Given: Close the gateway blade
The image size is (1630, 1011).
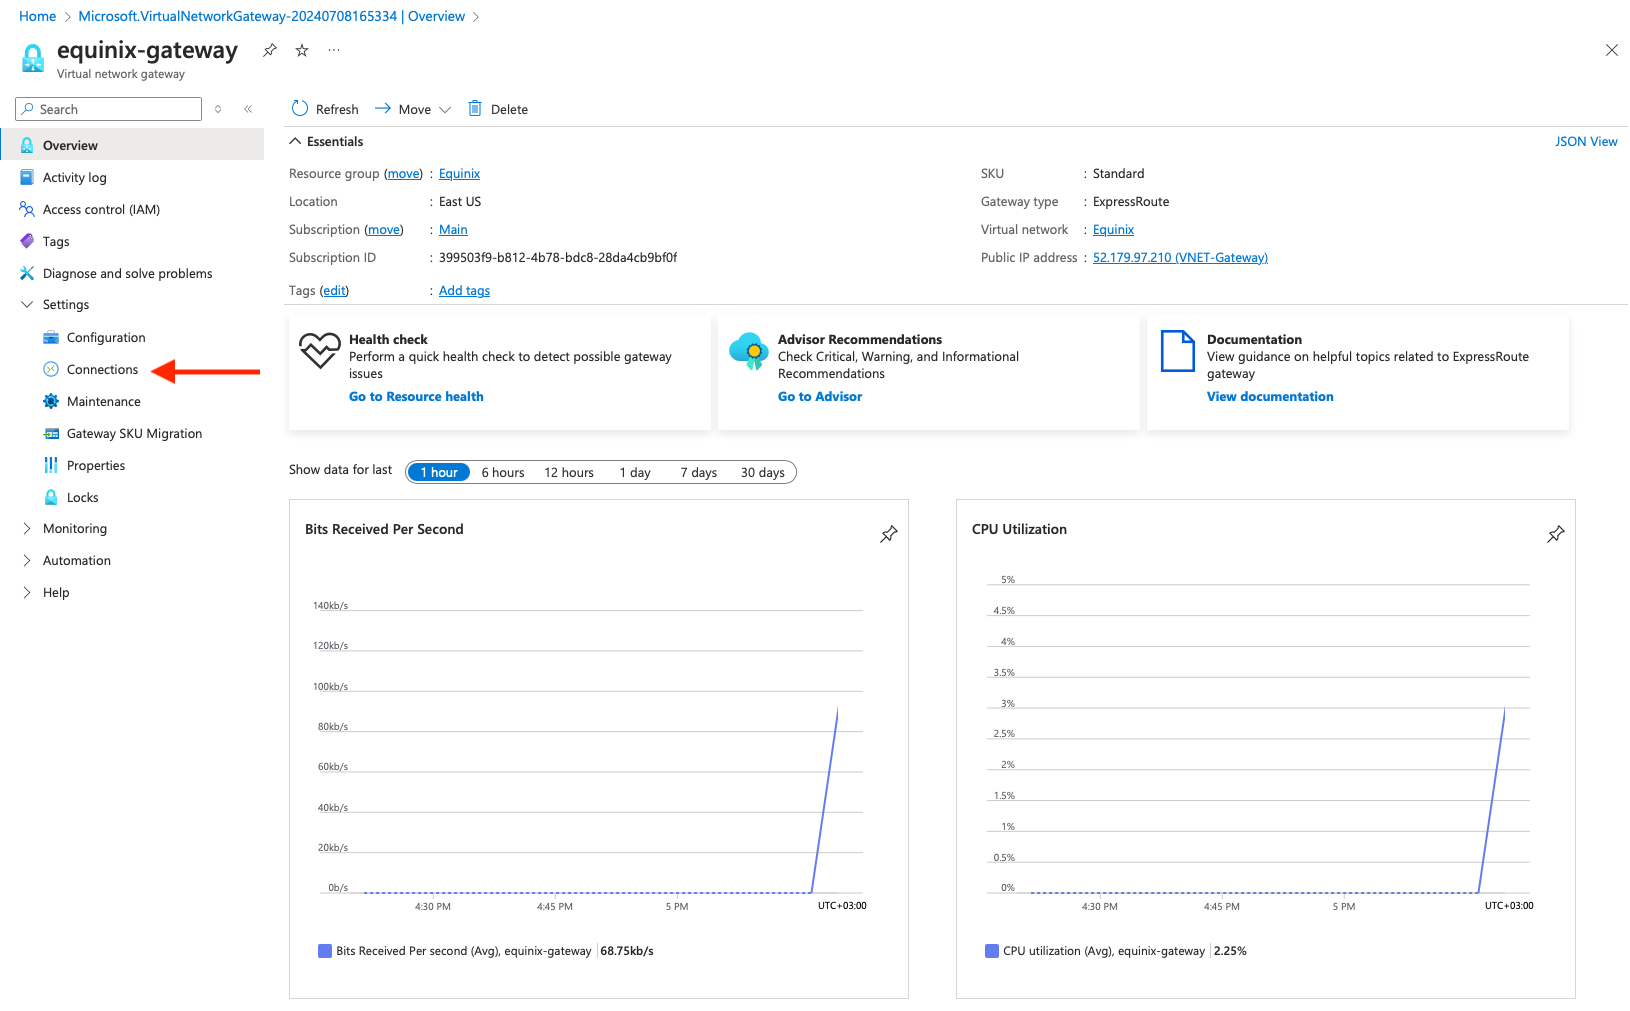Looking at the screenshot, I should tap(1611, 50).
